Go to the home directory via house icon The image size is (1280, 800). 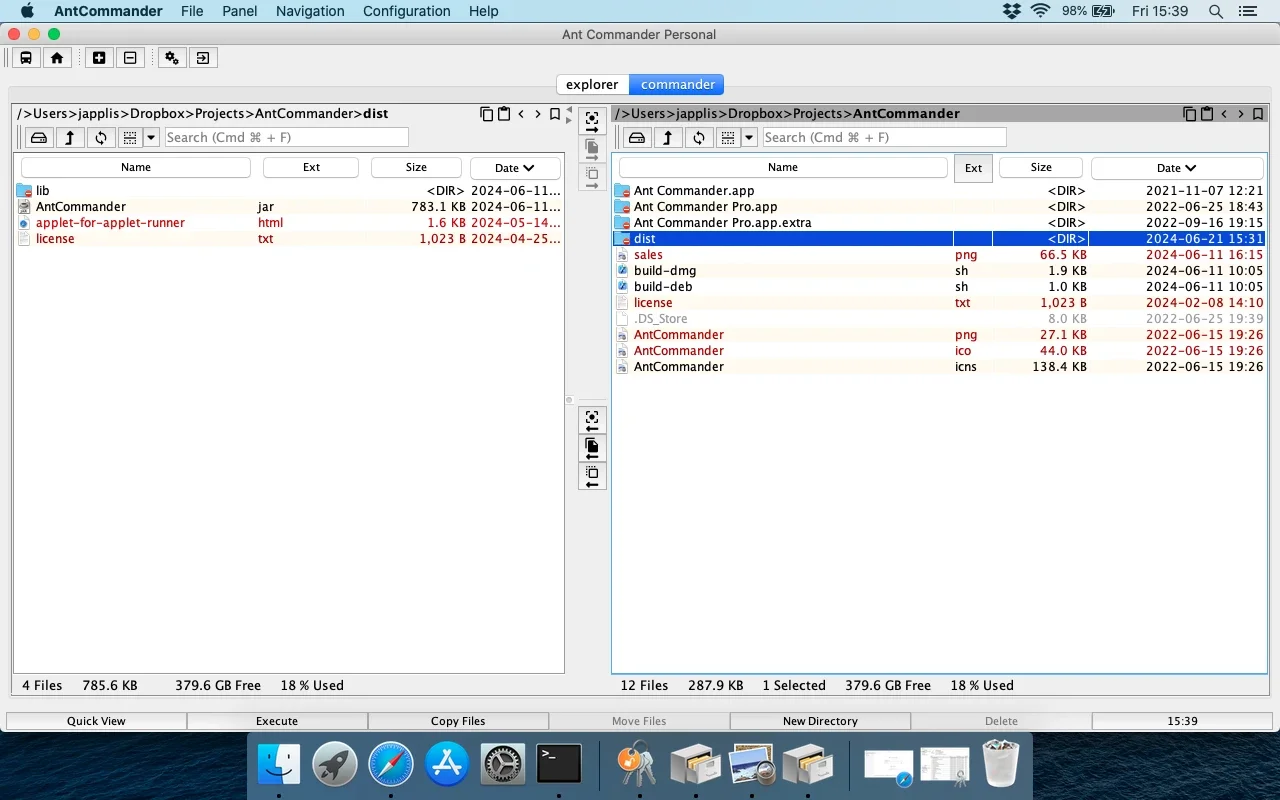57,58
